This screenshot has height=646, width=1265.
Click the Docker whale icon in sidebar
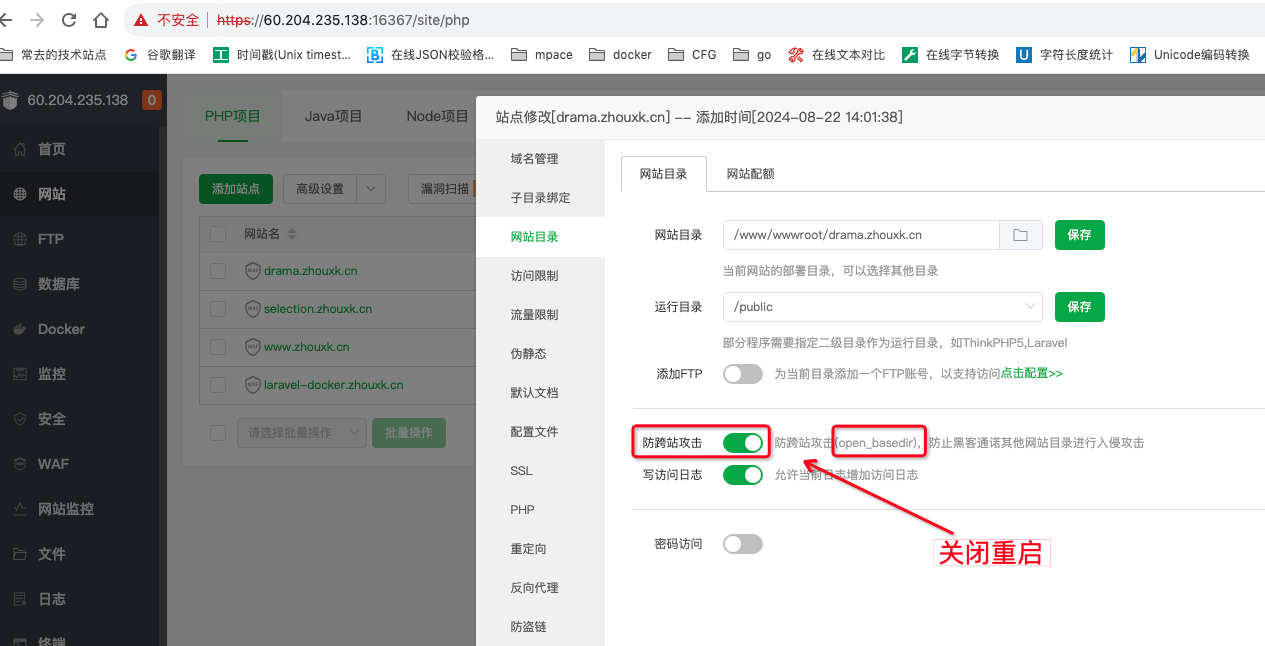[20, 329]
